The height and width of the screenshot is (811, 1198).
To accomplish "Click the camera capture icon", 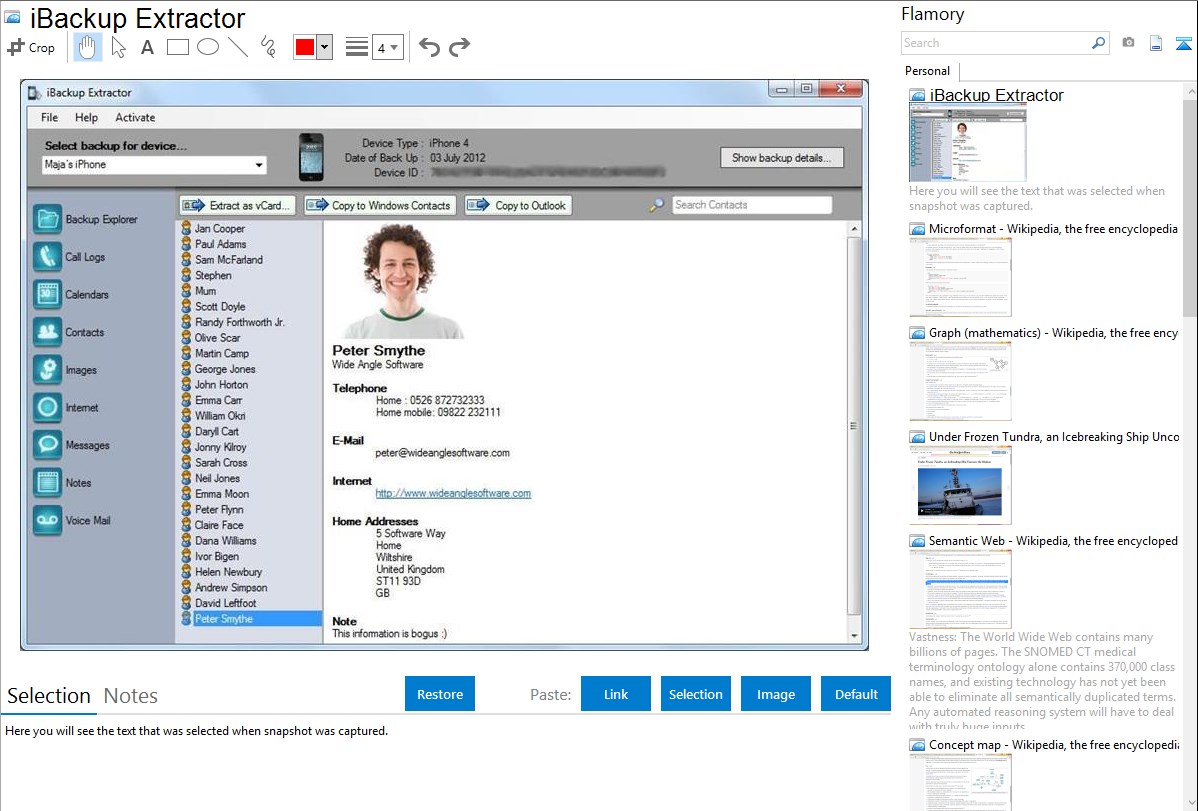I will pos(1128,43).
